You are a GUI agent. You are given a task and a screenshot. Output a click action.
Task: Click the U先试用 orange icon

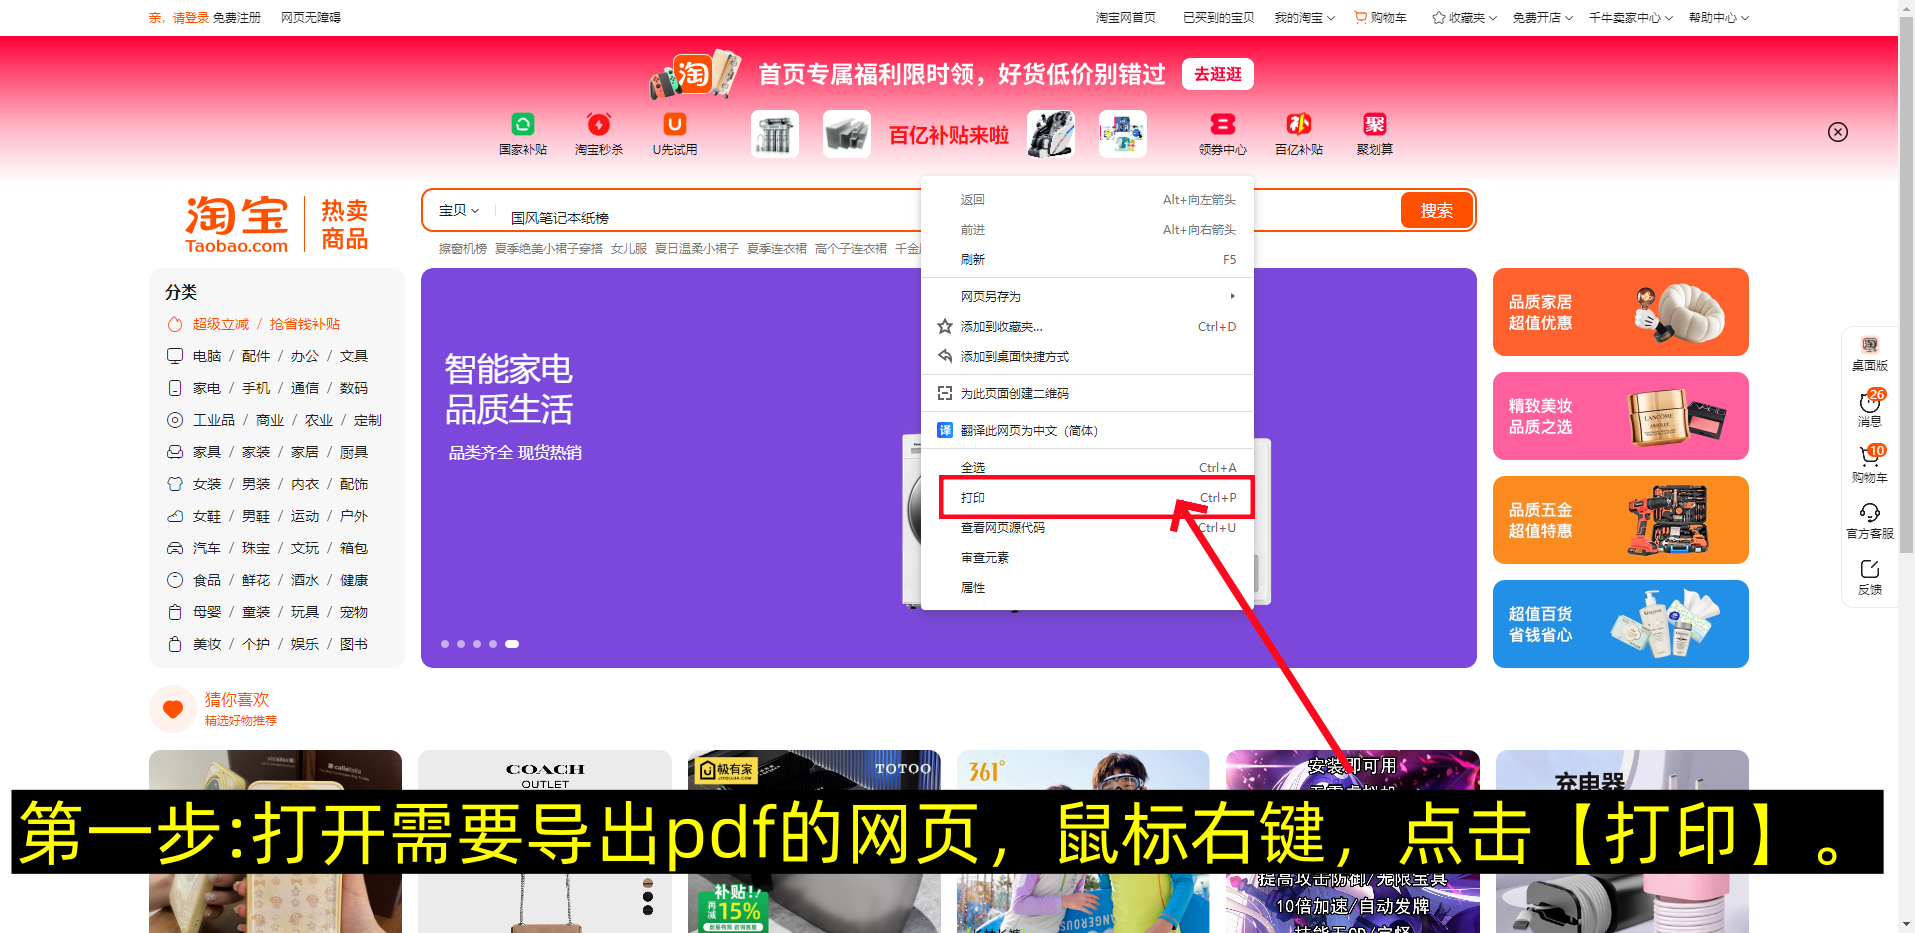[675, 124]
